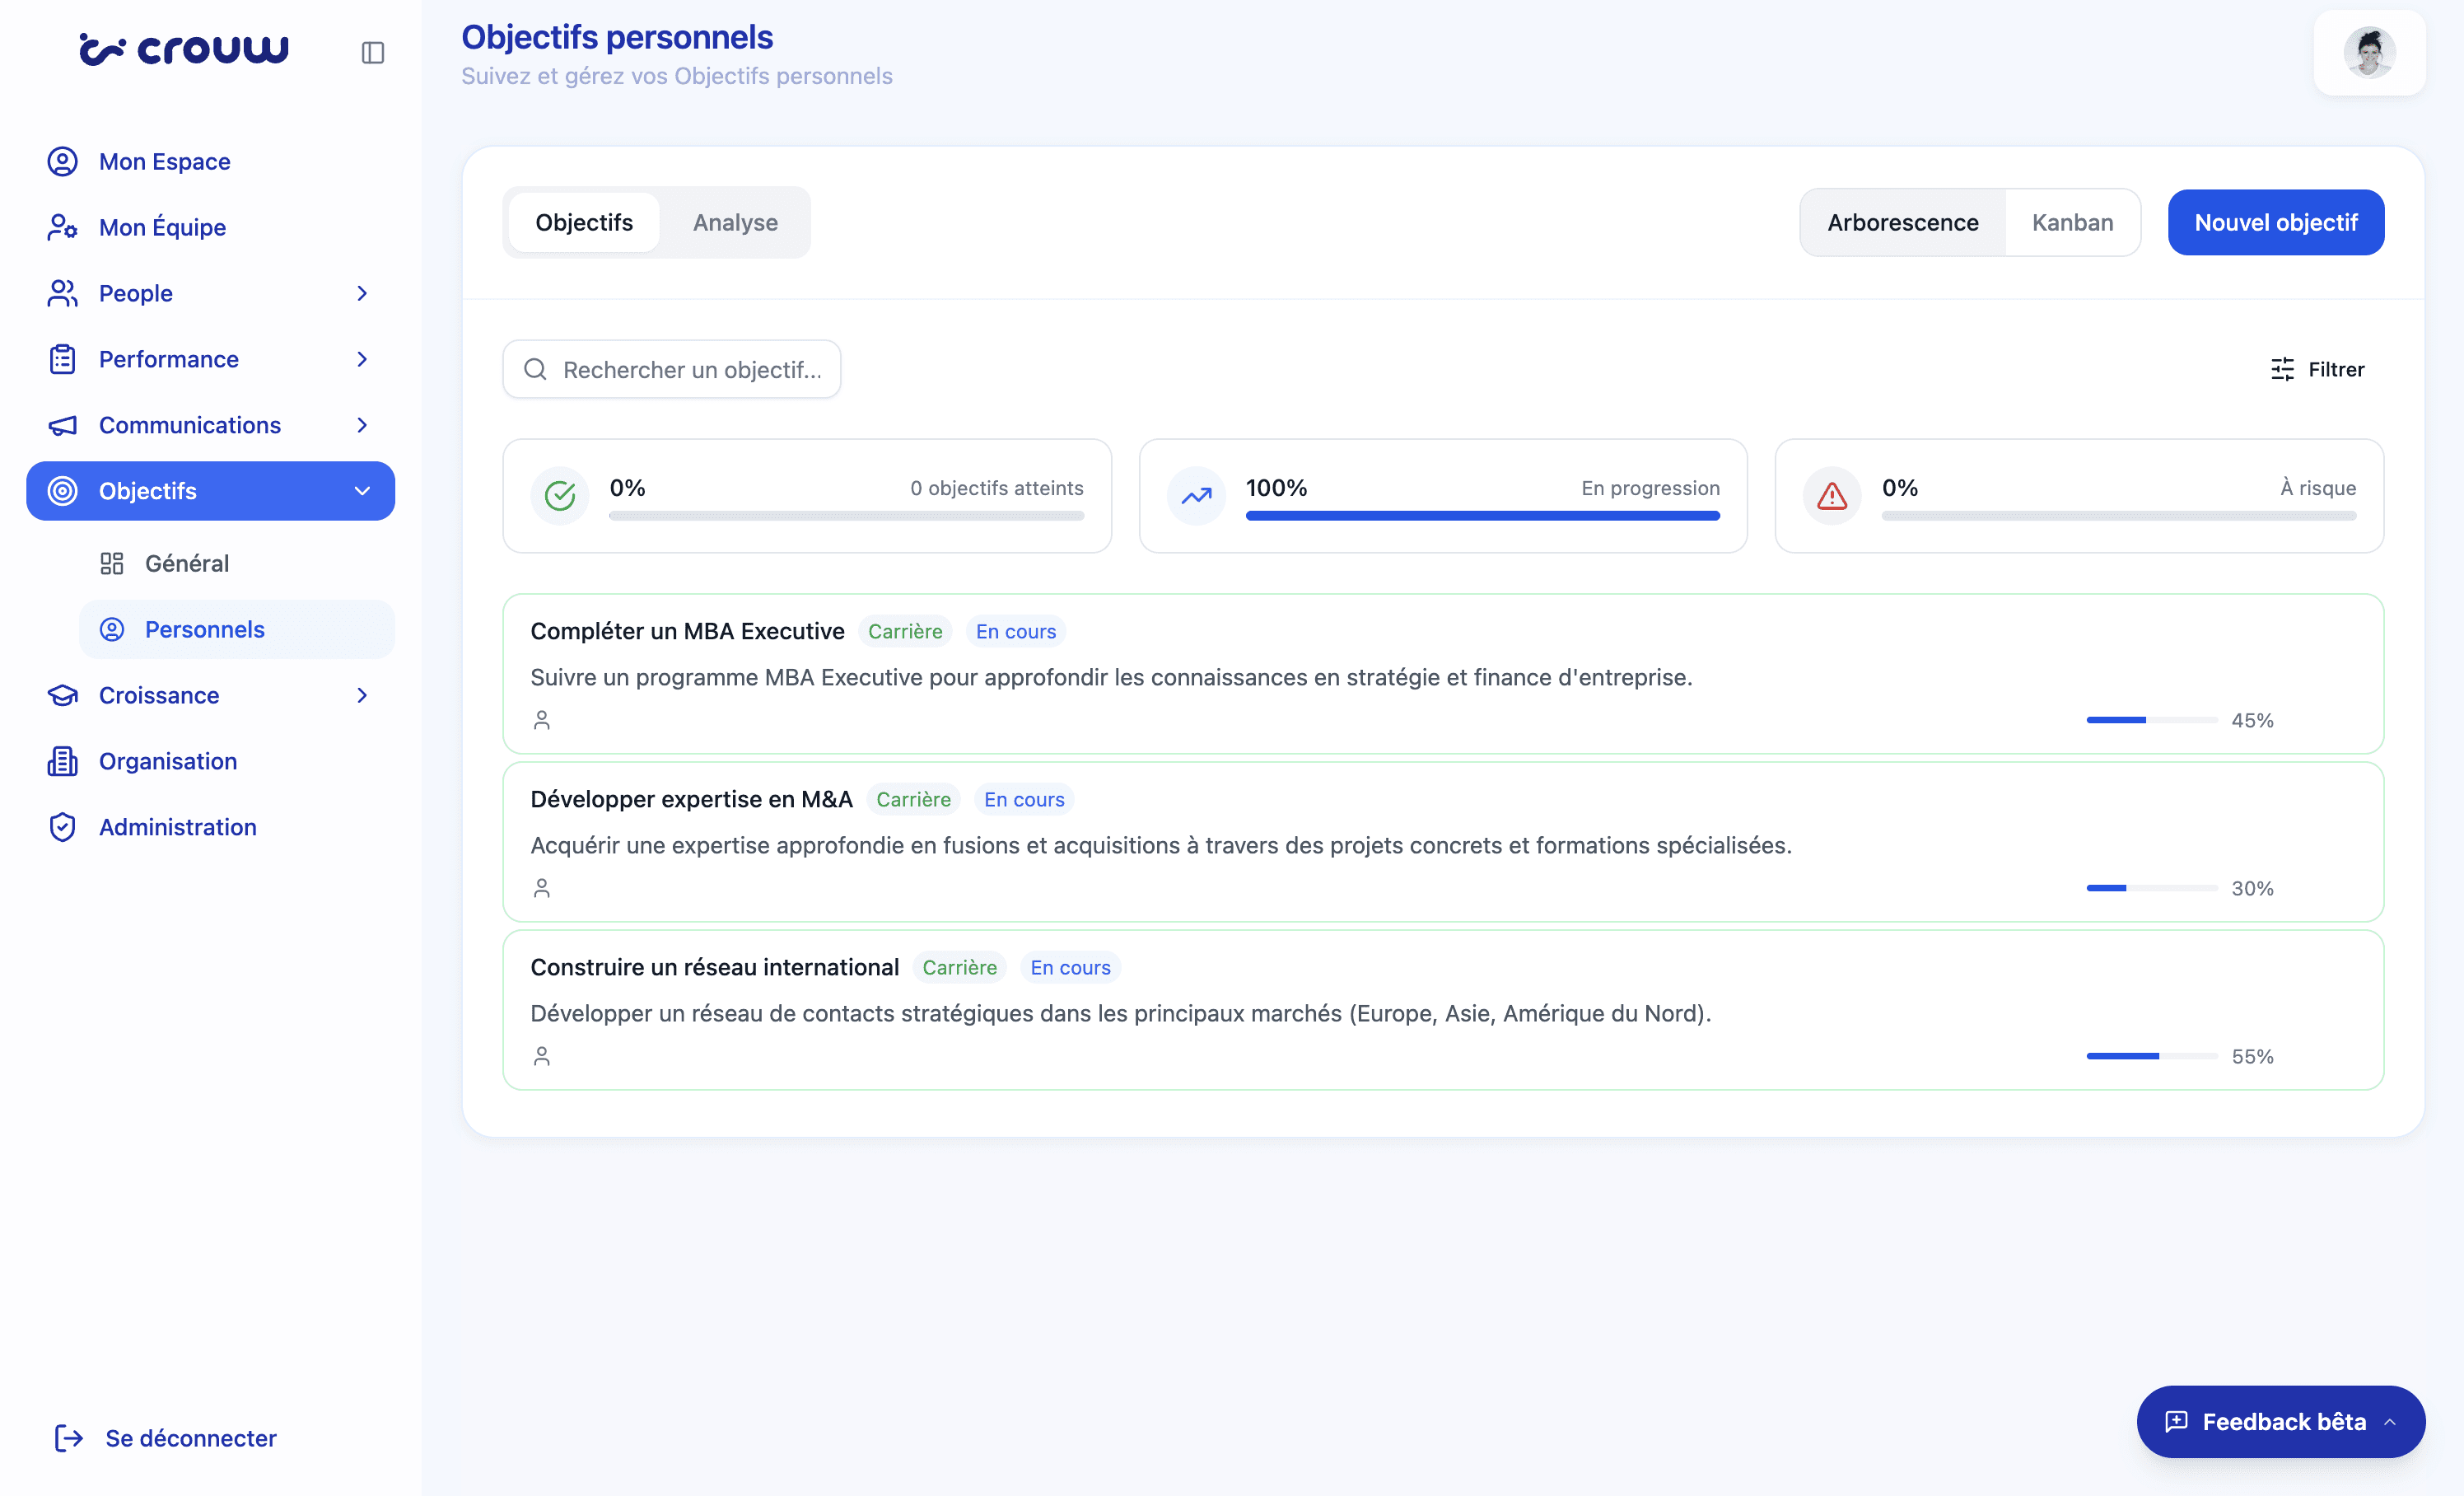Click the Nouvel objectif button
The width and height of the screenshot is (2464, 1496).
(2275, 222)
